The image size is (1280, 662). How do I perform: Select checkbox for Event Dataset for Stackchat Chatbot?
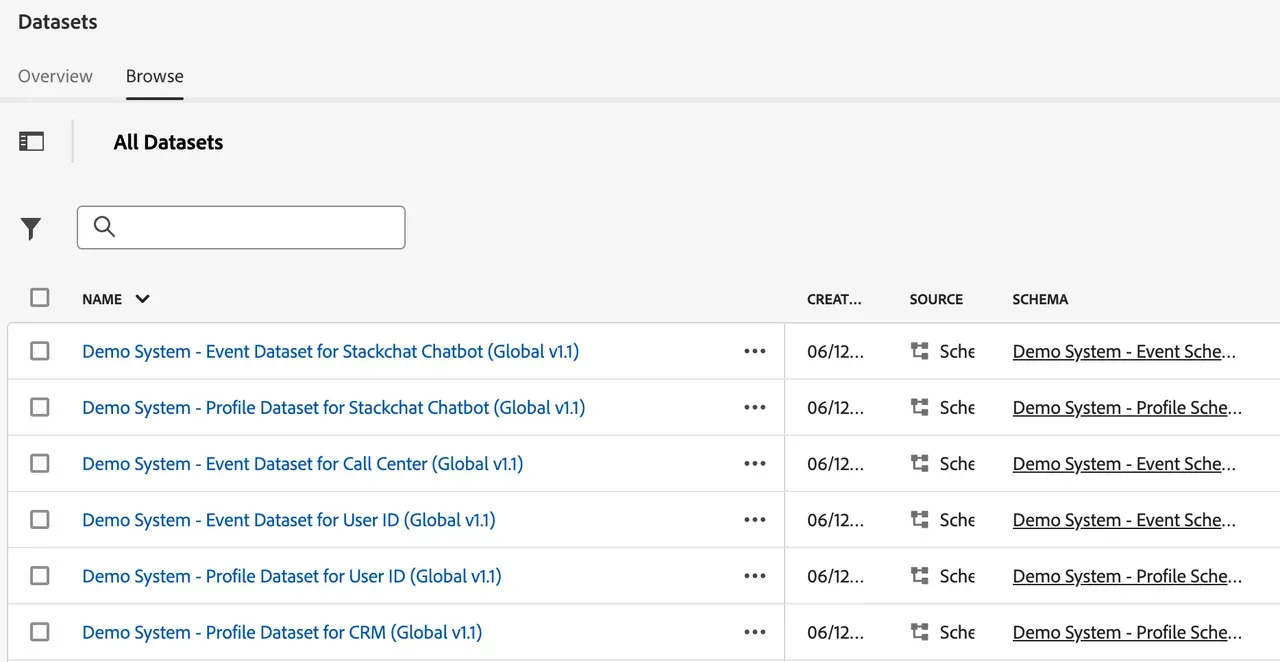(40, 351)
